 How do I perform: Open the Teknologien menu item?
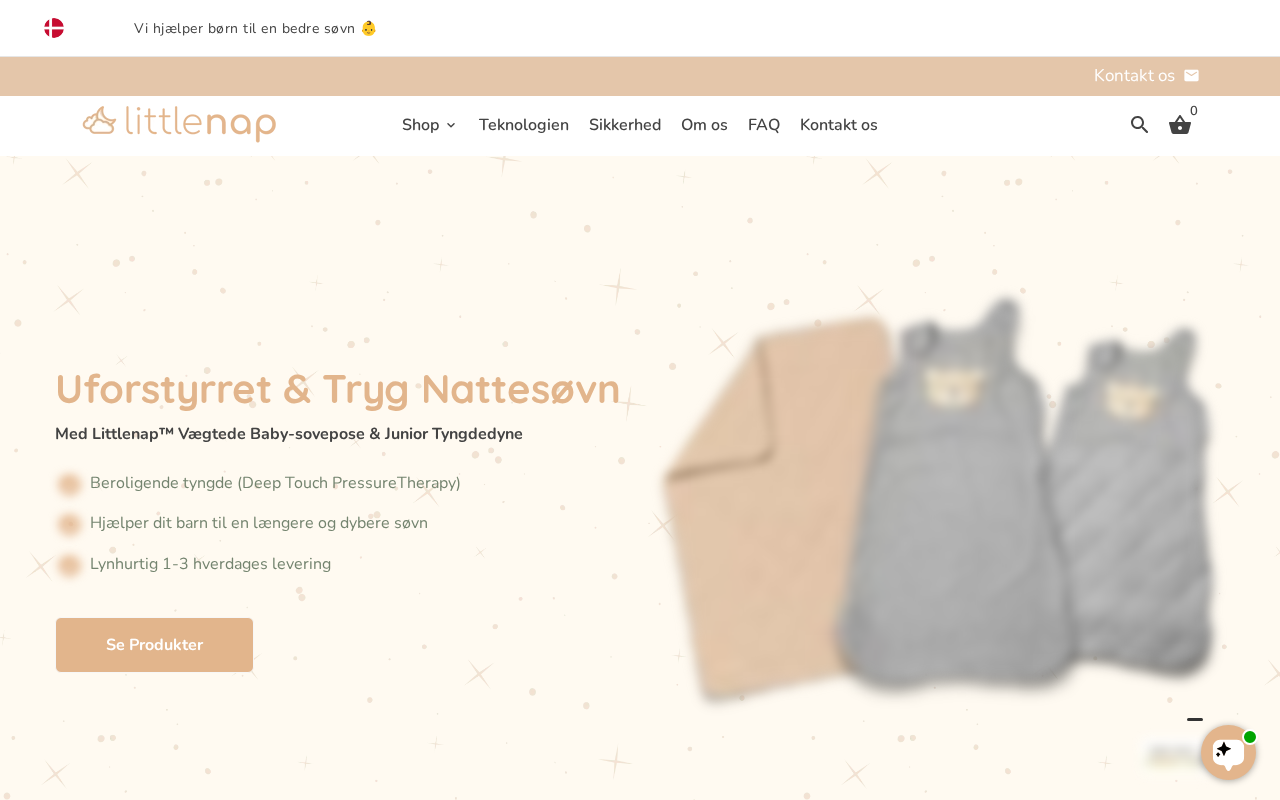[x=524, y=125]
